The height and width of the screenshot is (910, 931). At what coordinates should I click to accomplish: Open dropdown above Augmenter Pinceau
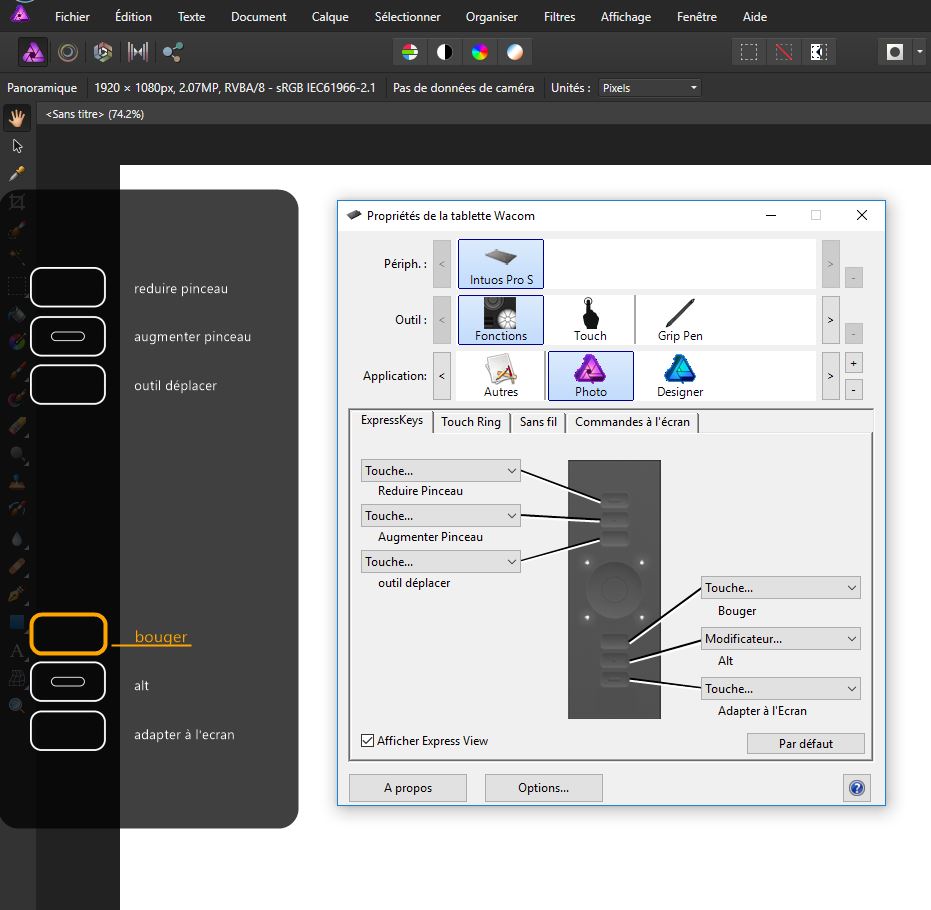click(x=441, y=516)
